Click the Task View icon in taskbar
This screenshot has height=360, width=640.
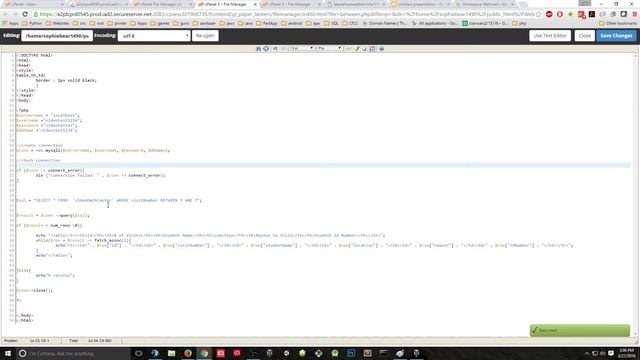pos(138,353)
